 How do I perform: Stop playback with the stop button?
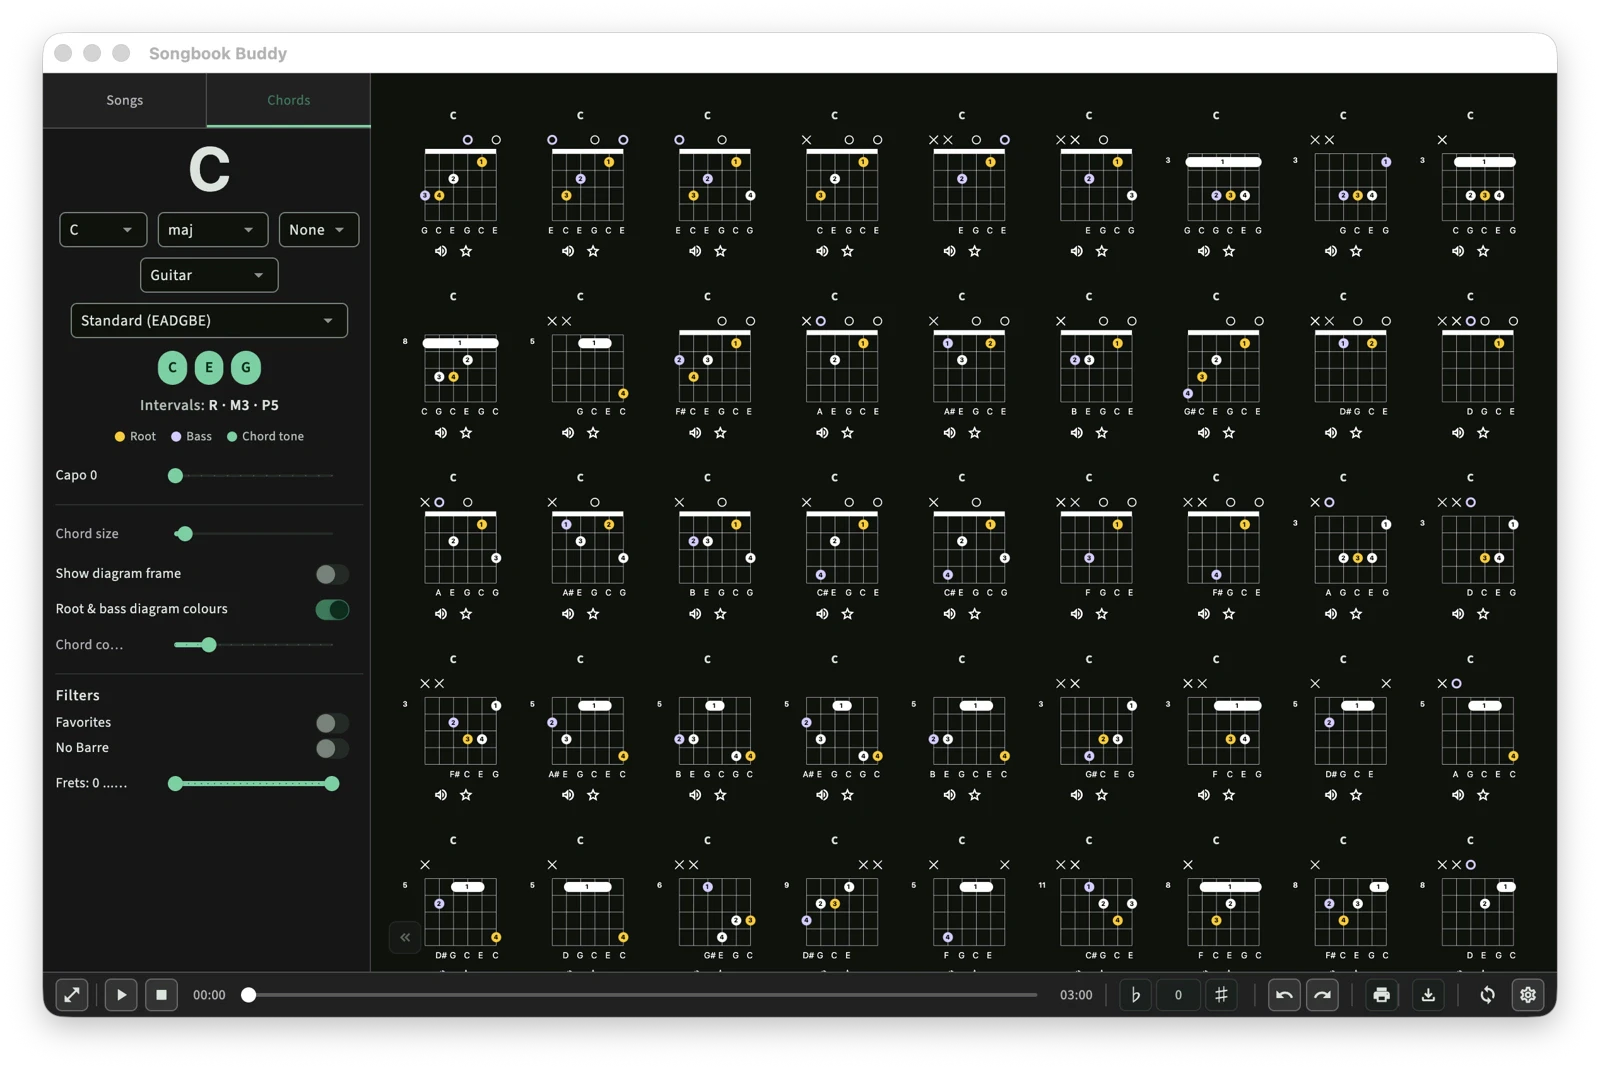click(x=161, y=995)
